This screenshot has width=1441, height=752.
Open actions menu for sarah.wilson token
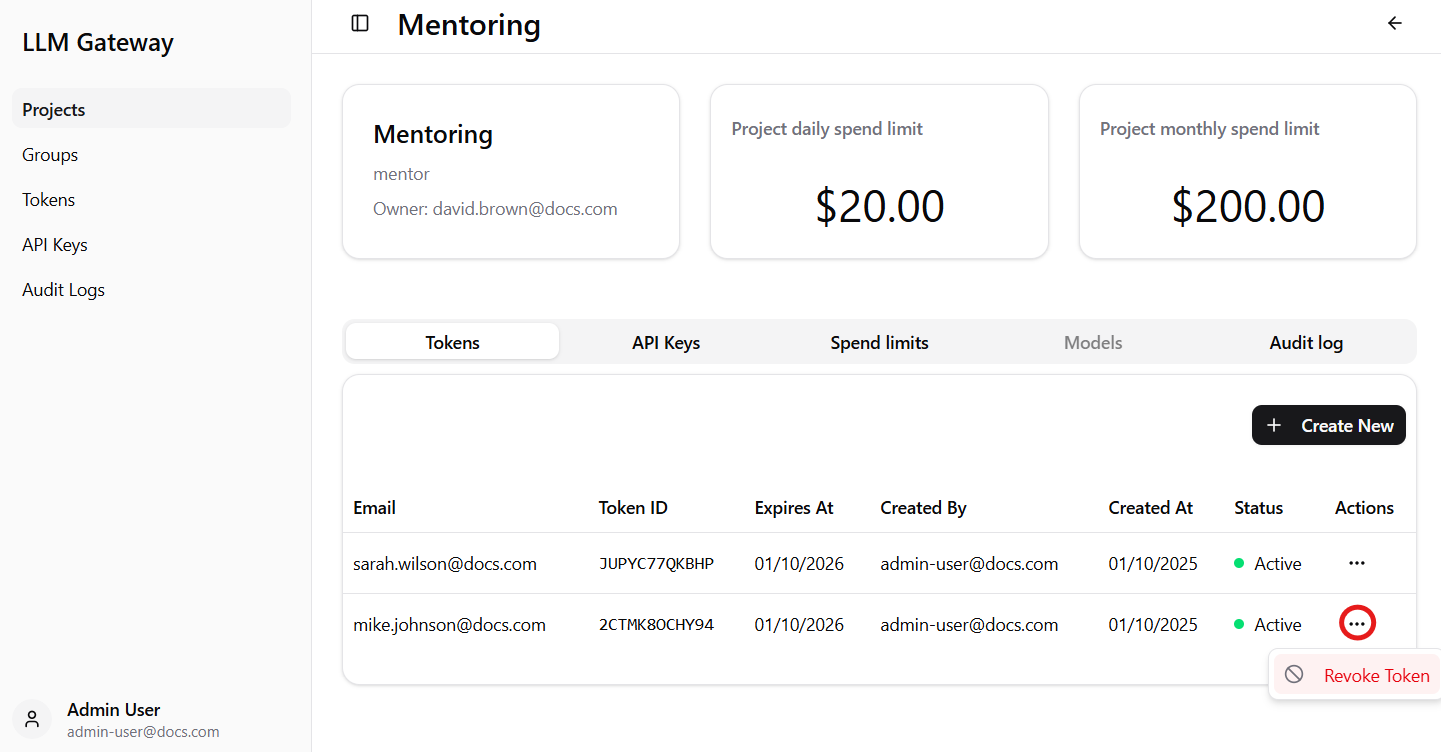click(x=1356, y=563)
